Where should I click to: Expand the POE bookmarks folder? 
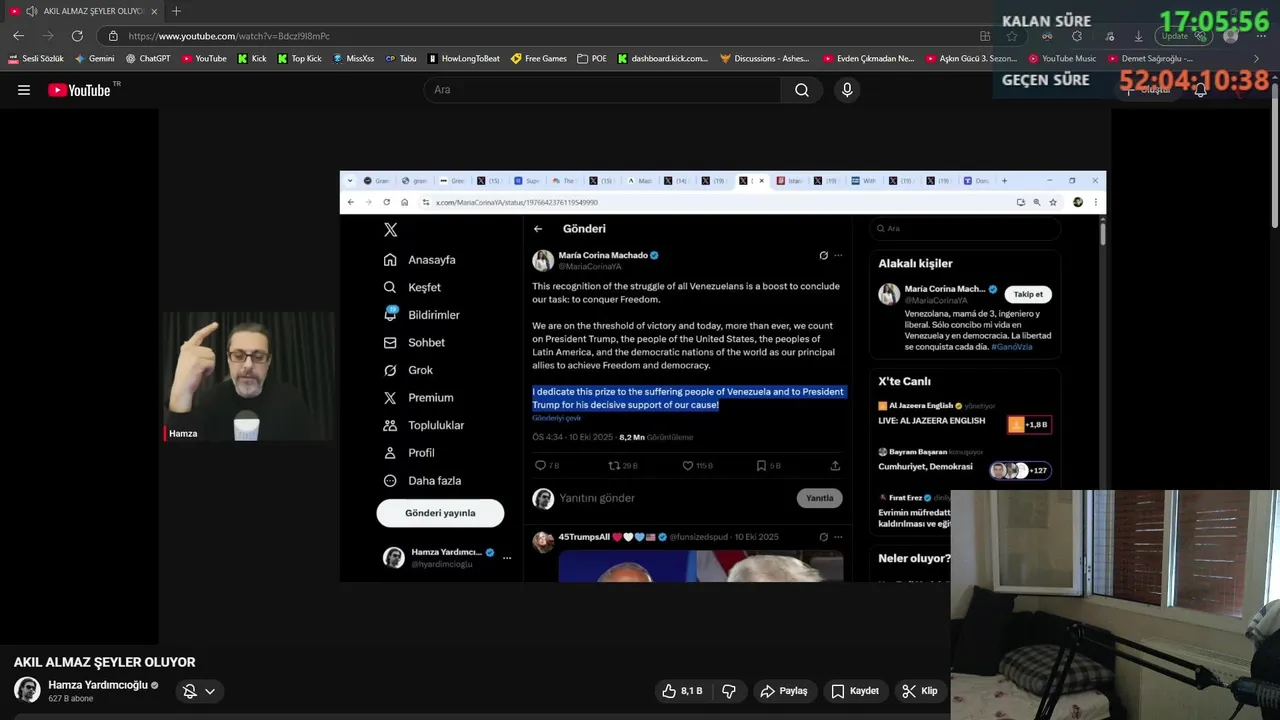(x=592, y=59)
